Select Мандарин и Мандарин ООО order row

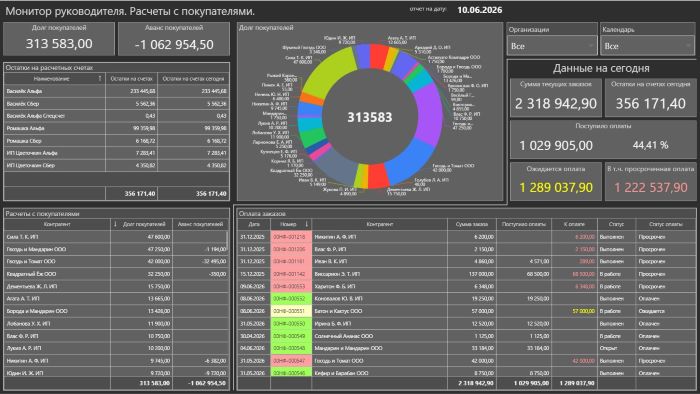(466, 348)
